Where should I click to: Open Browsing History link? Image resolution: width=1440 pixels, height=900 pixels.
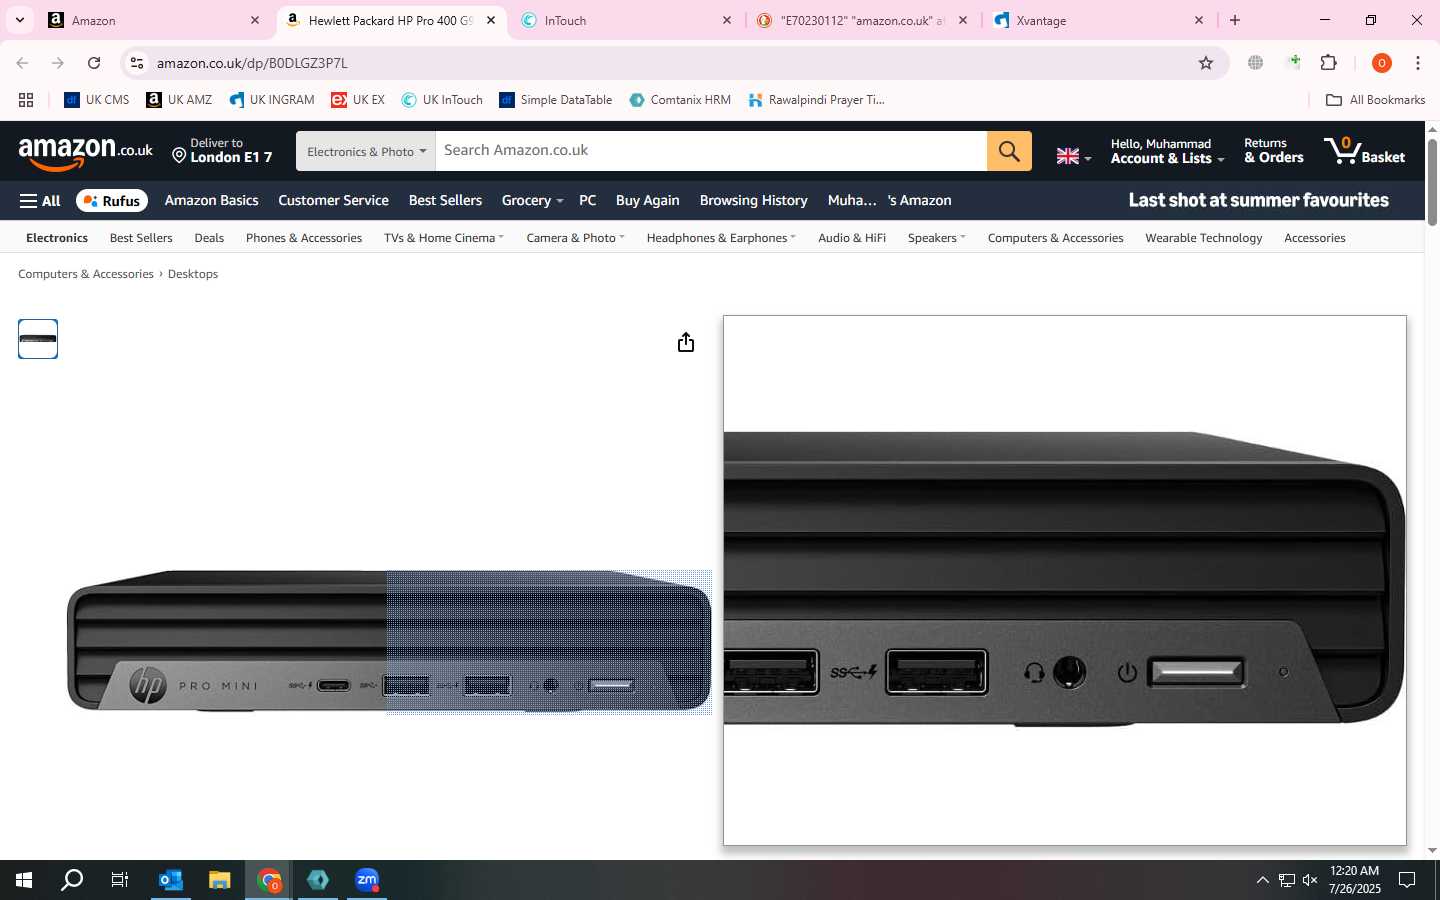pos(753,200)
